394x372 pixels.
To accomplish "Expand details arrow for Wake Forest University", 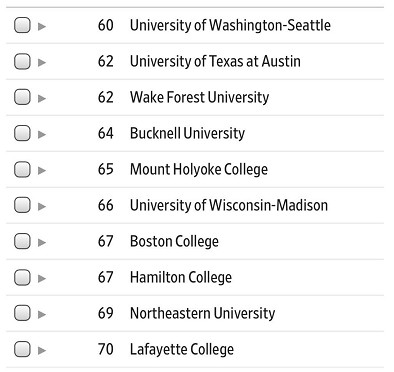I will click(42, 98).
